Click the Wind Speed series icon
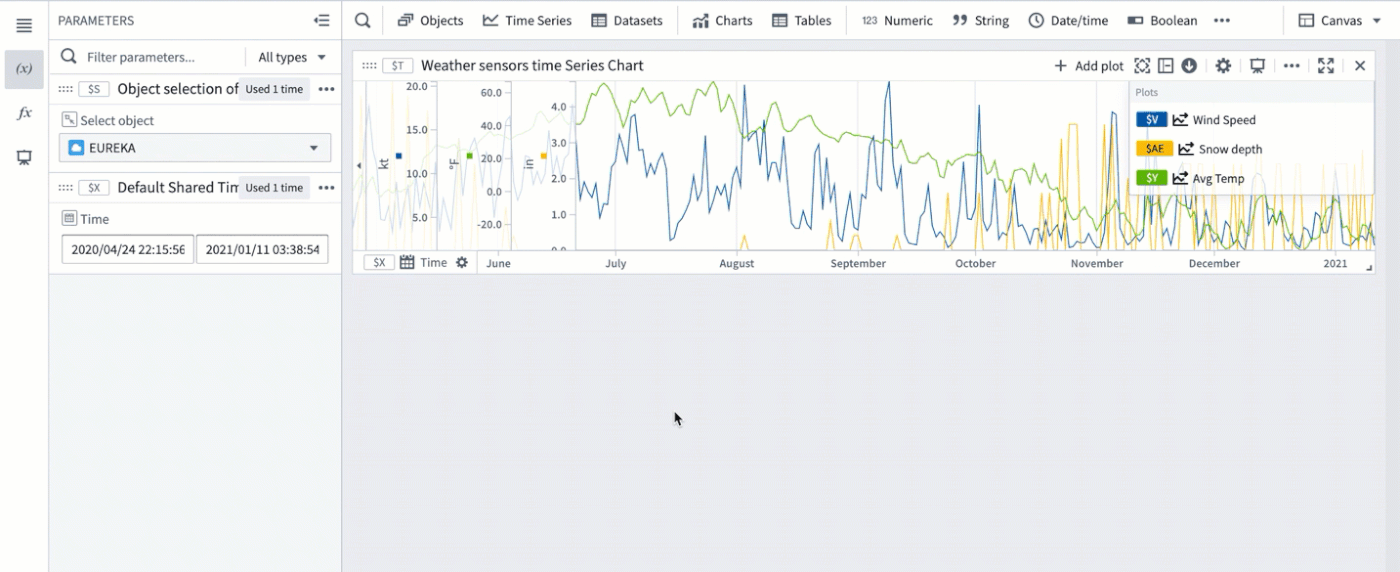1400x572 pixels. (1180, 120)
